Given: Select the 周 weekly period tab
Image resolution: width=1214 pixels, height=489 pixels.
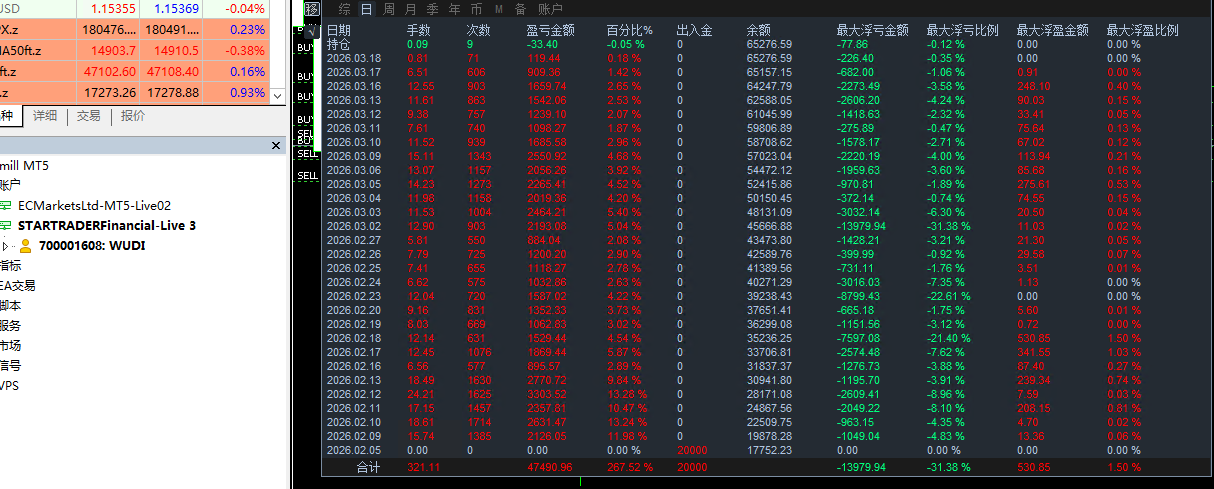Looking at the screenshot, I should tap(389, 9).
